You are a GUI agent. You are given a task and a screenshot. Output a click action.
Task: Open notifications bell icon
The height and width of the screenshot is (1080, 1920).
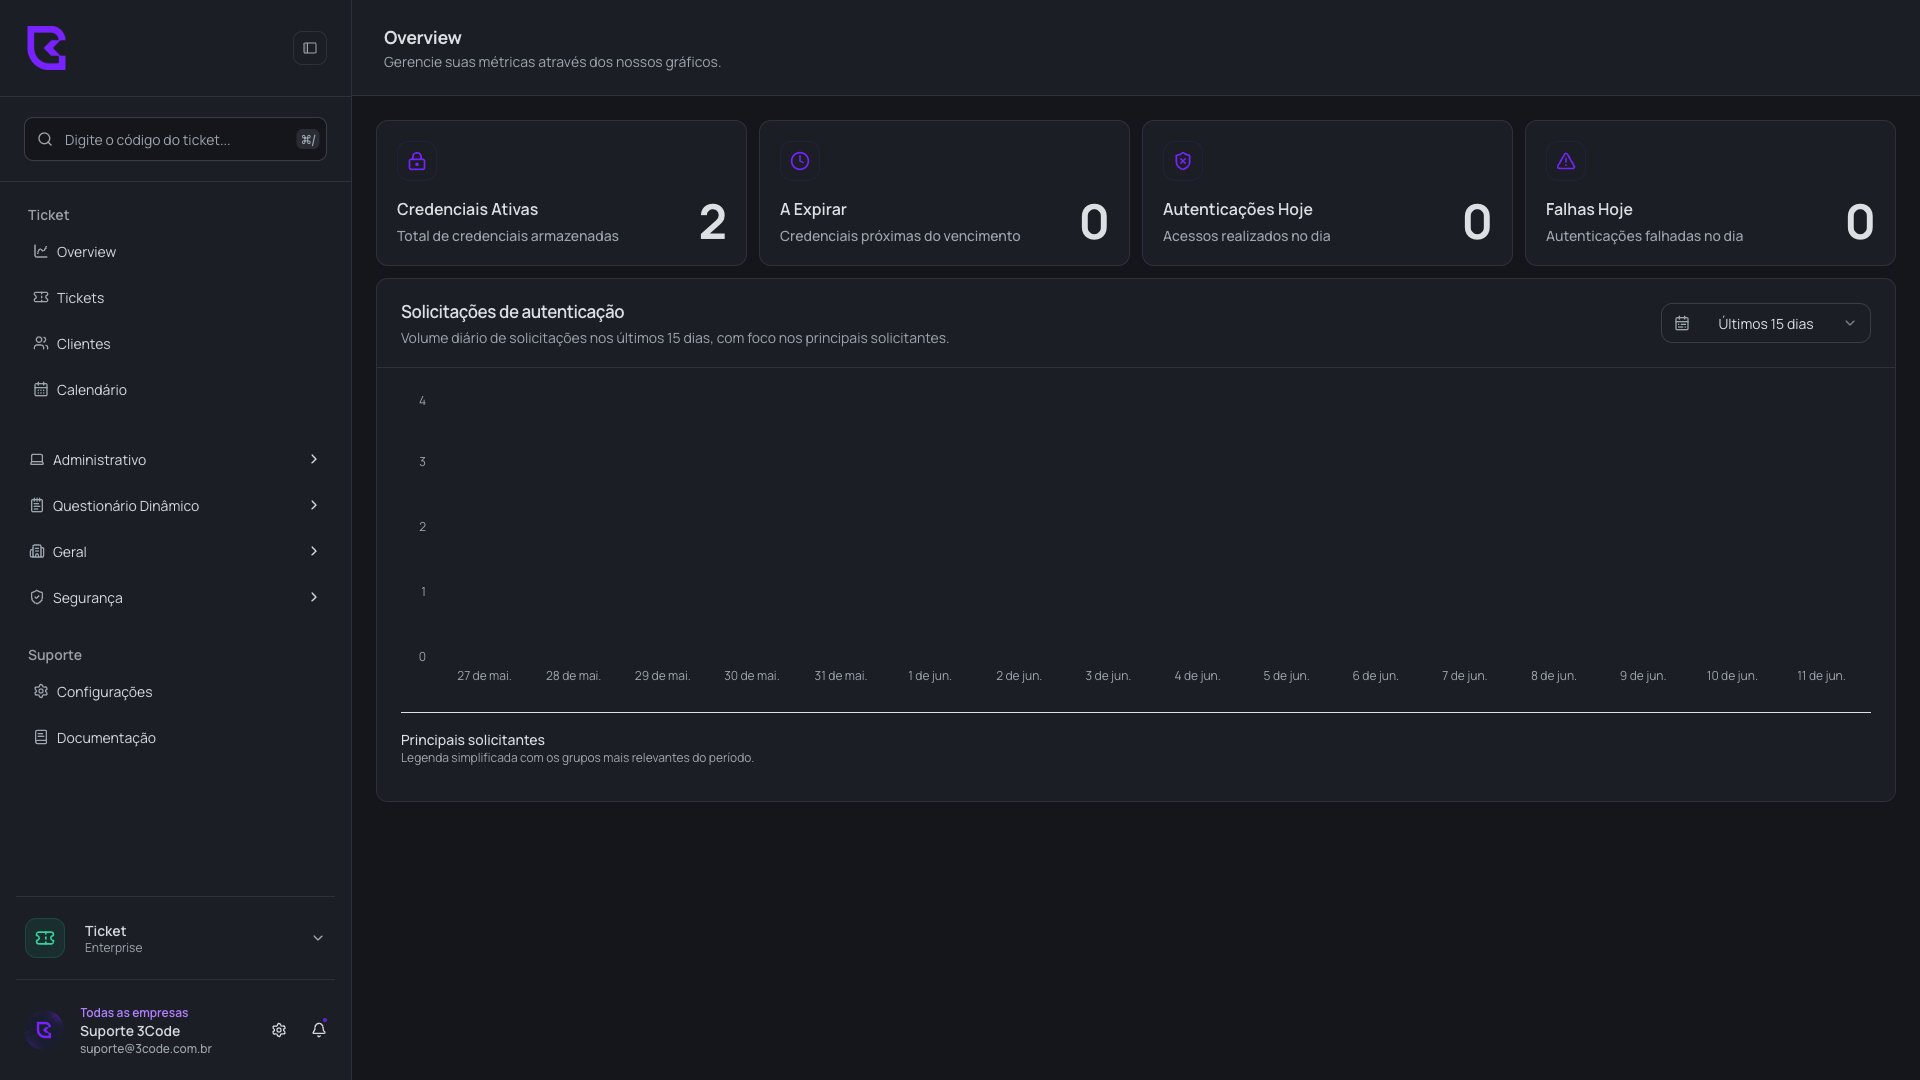click(319, 1030)
